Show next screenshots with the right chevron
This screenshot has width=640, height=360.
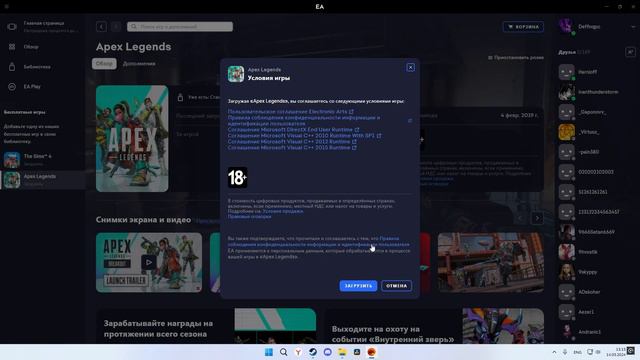pyautogui.click(x=537, y=218)
